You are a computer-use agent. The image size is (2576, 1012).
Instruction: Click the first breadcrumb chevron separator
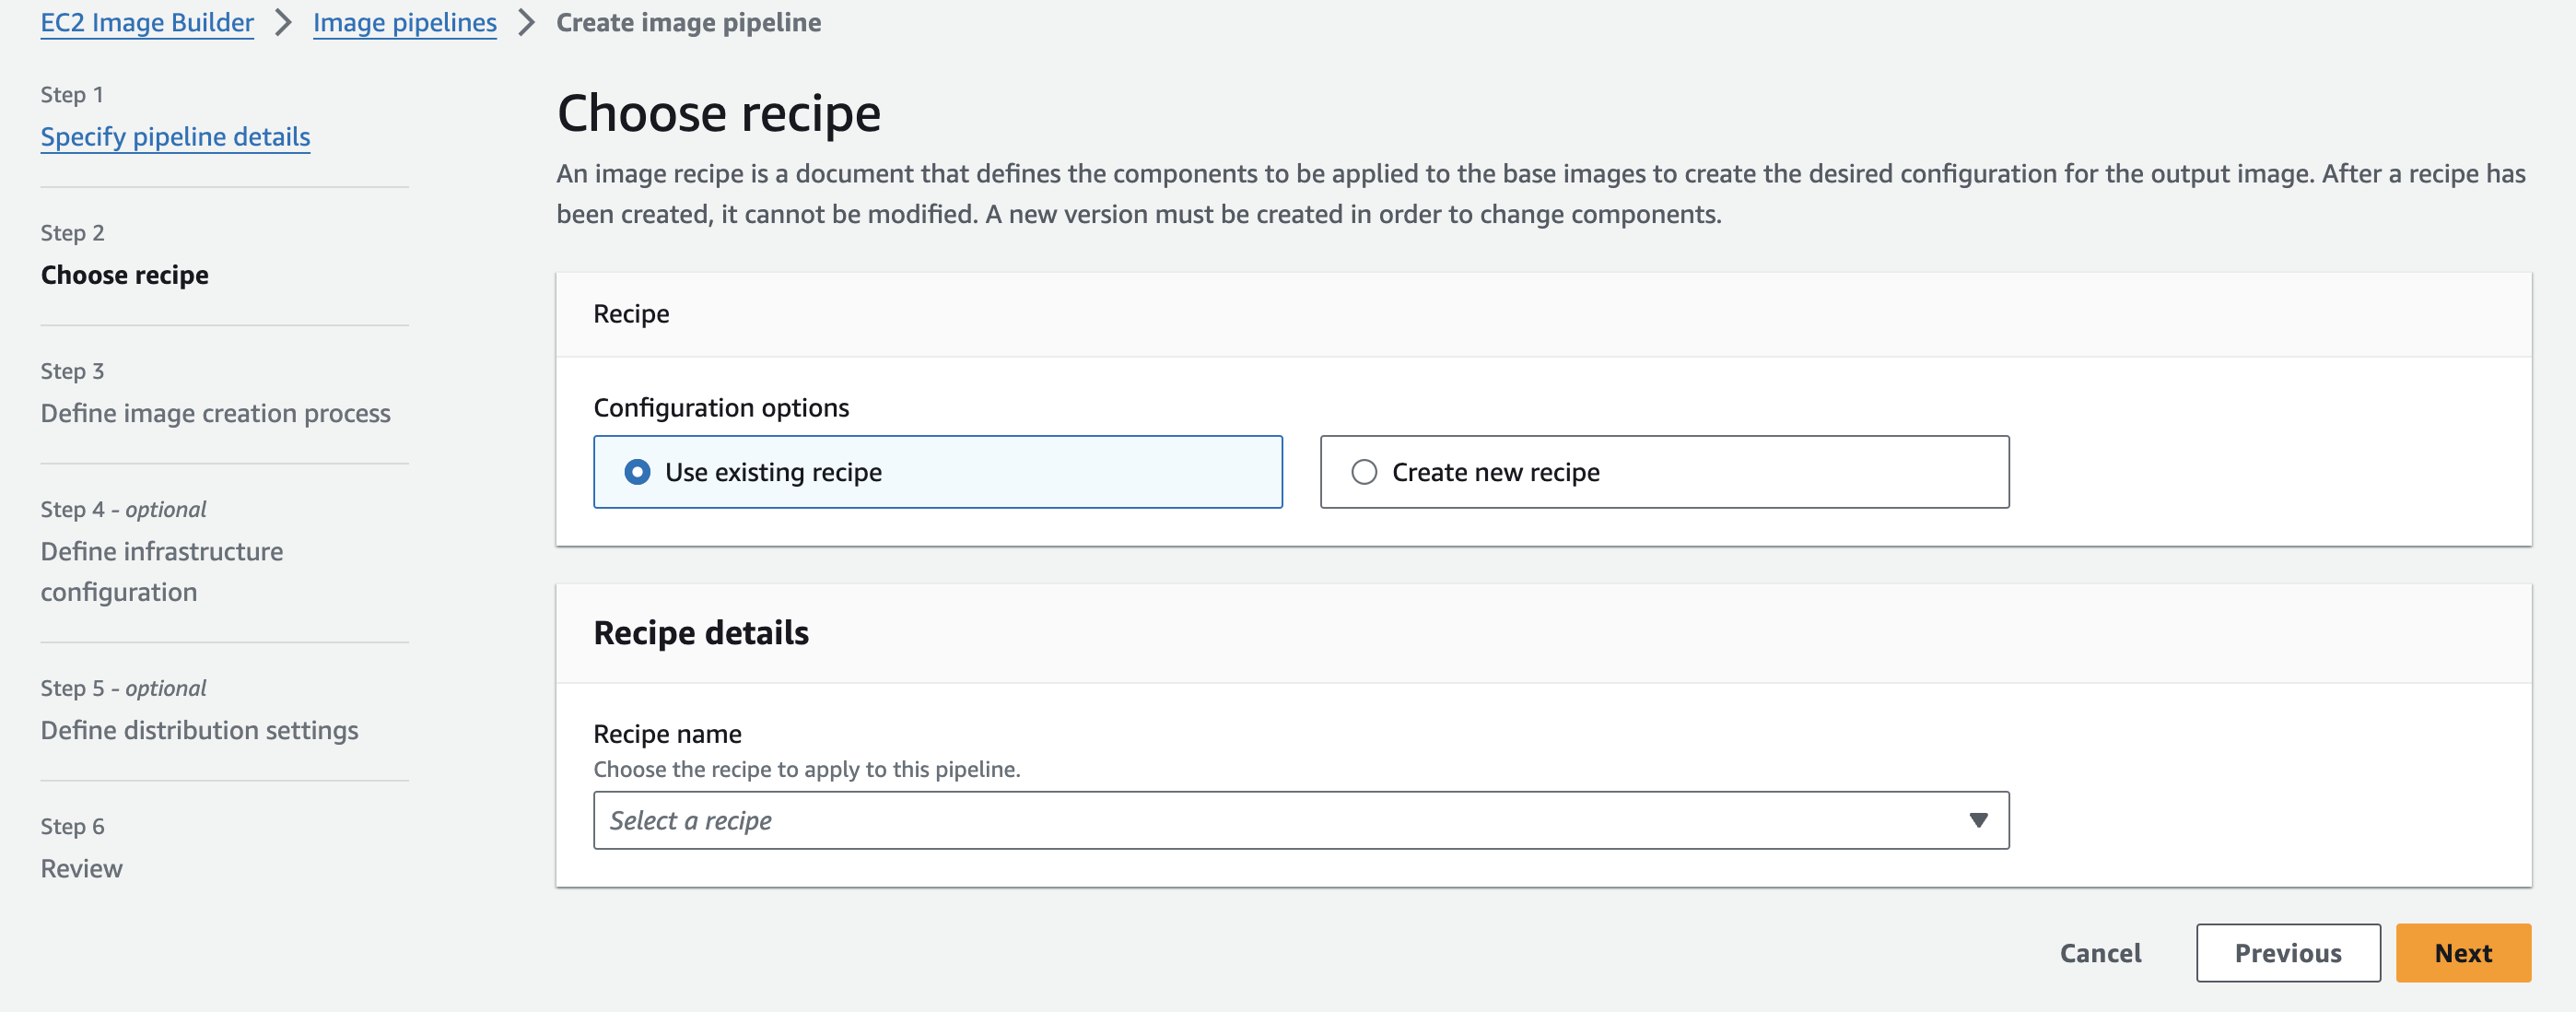point(283,22)
